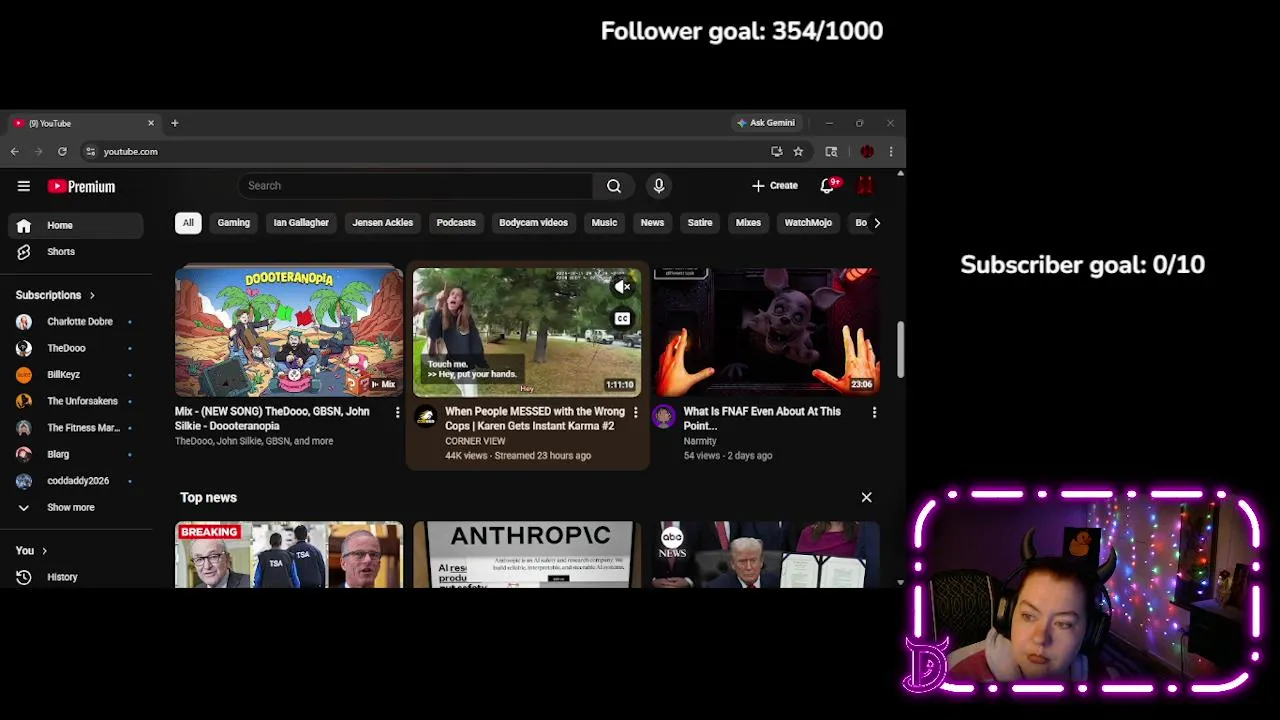Show more filter chips with right arrow
1280x720 pixels.
(877, 222)
